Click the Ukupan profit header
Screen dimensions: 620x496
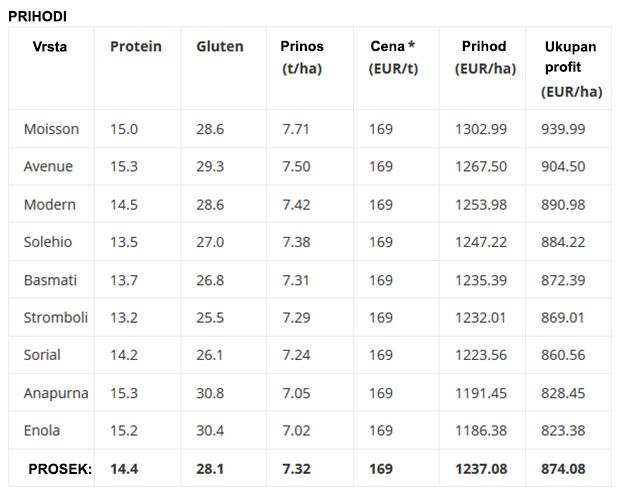[x=571, y=69]
